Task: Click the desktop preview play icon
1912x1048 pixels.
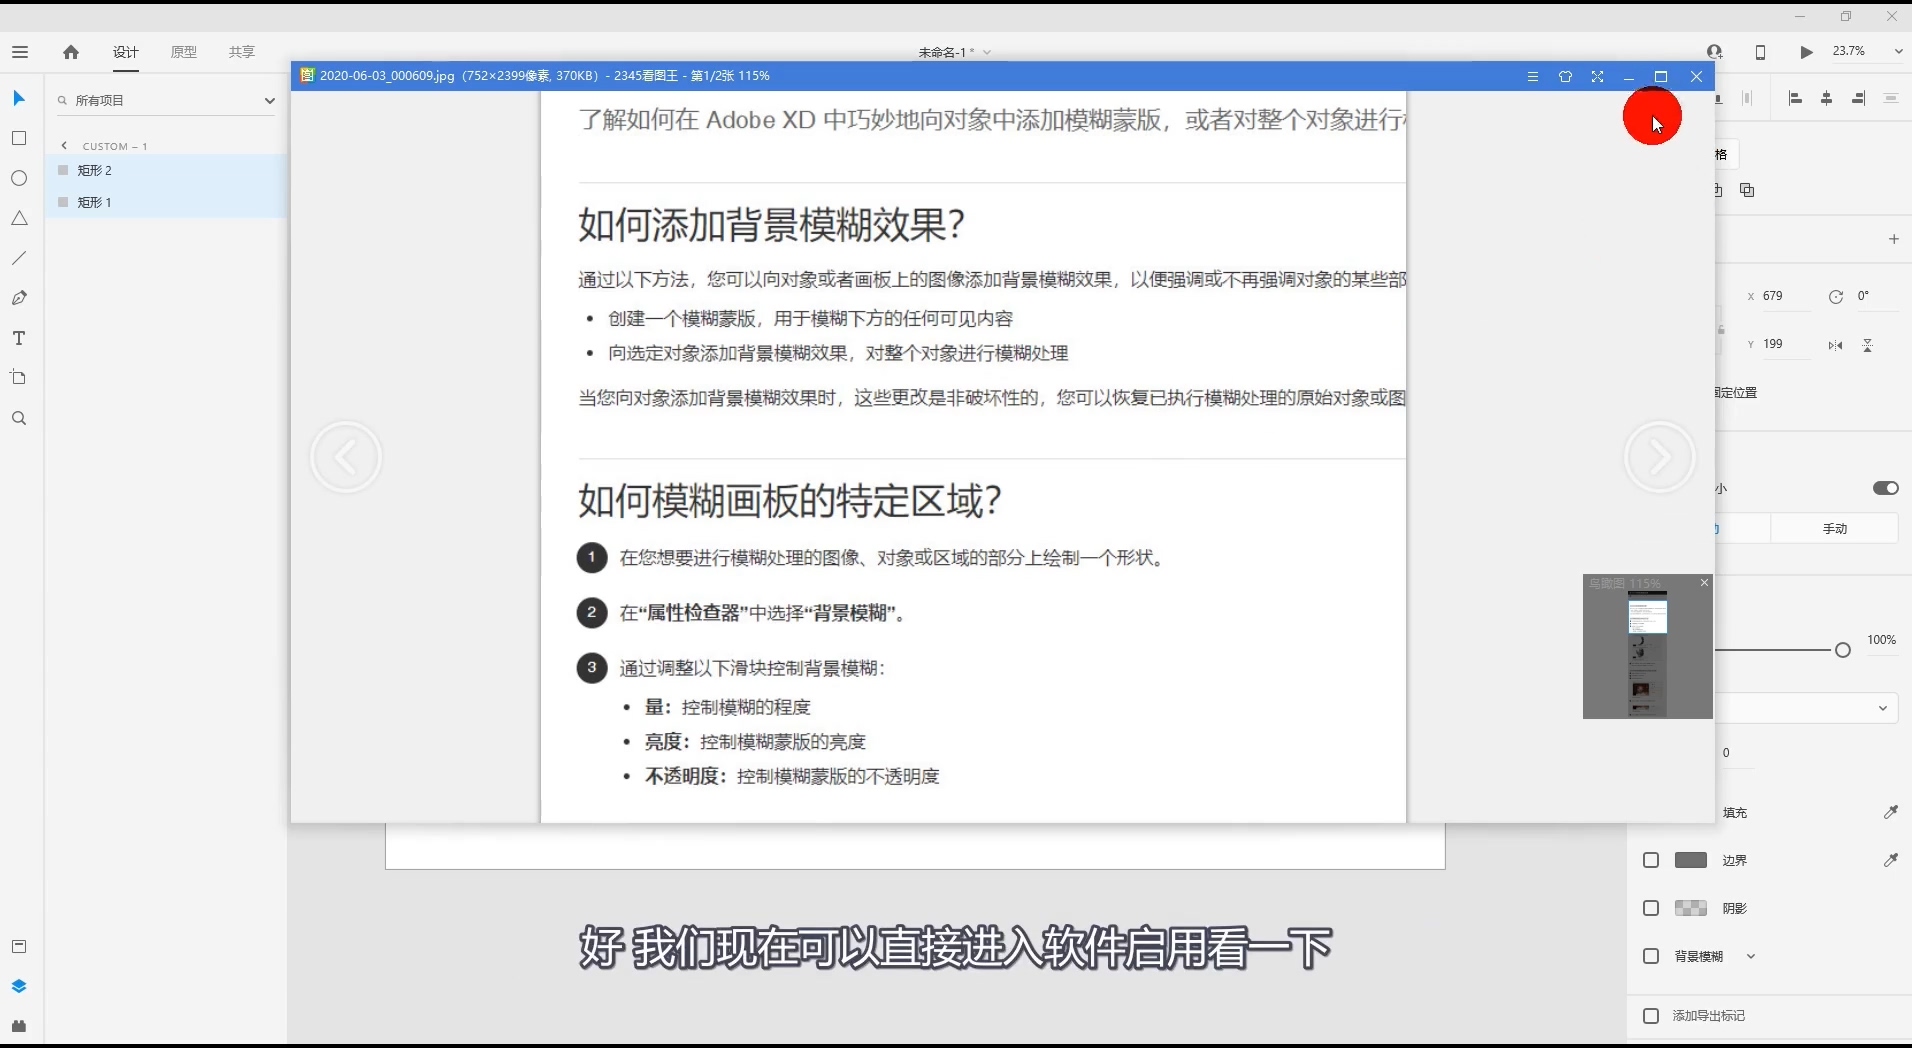Action: (x=1806, y=52)
